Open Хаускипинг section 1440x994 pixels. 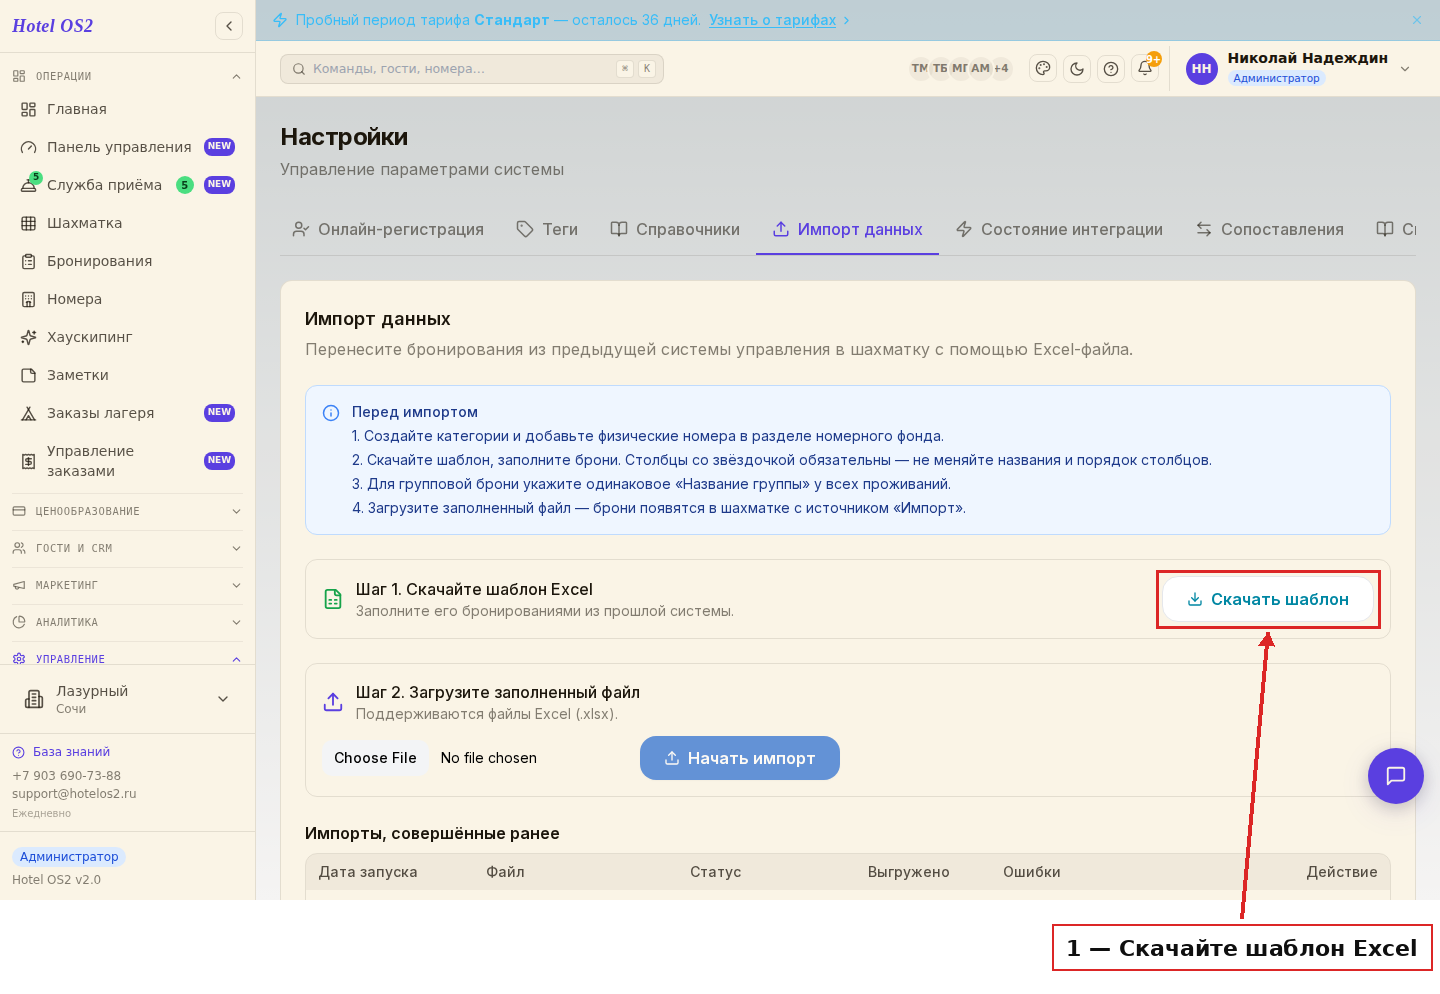(127, 337)
